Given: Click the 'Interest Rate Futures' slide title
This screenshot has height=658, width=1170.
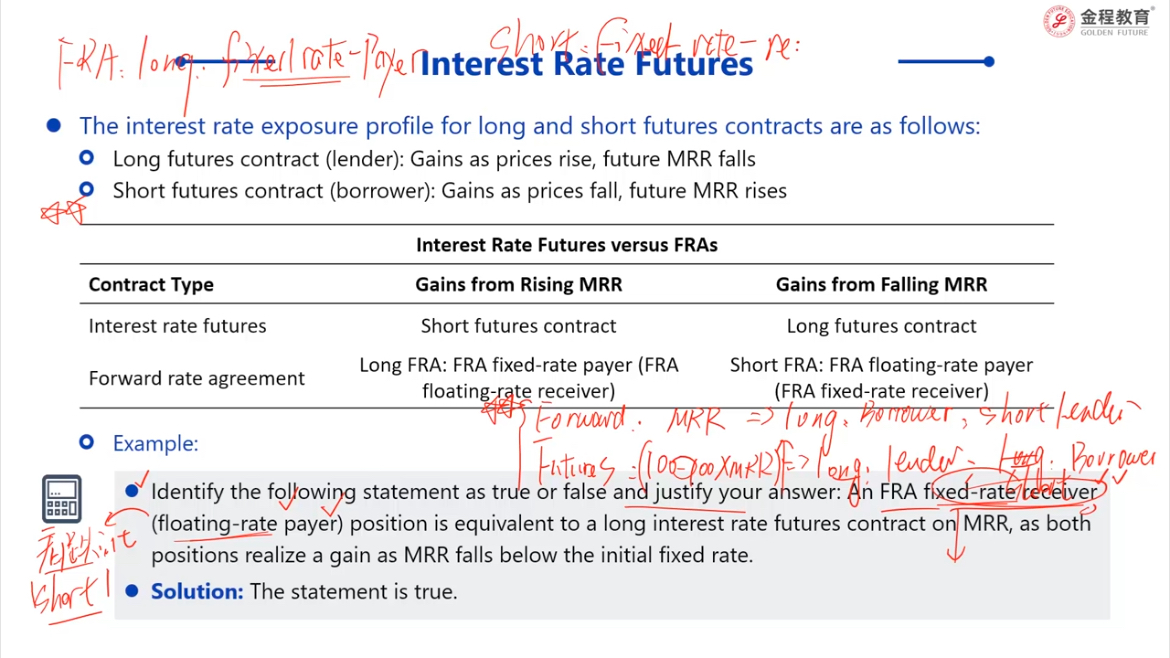Looking at the screenshot, I should [586, 64].
